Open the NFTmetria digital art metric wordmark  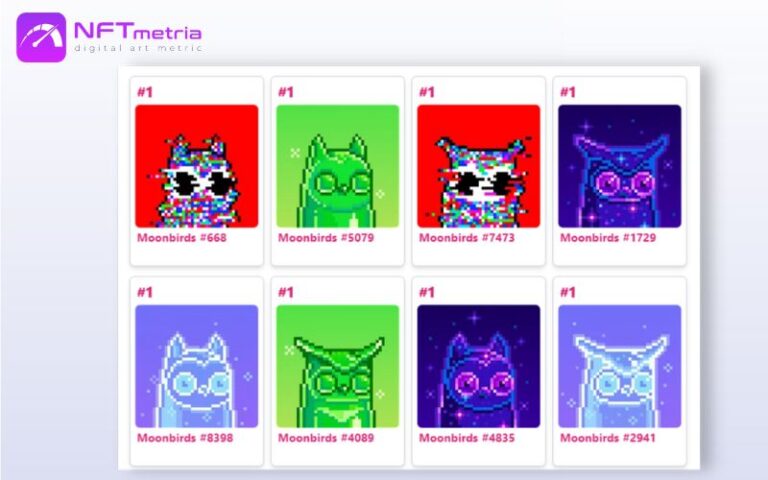point(138,37)
